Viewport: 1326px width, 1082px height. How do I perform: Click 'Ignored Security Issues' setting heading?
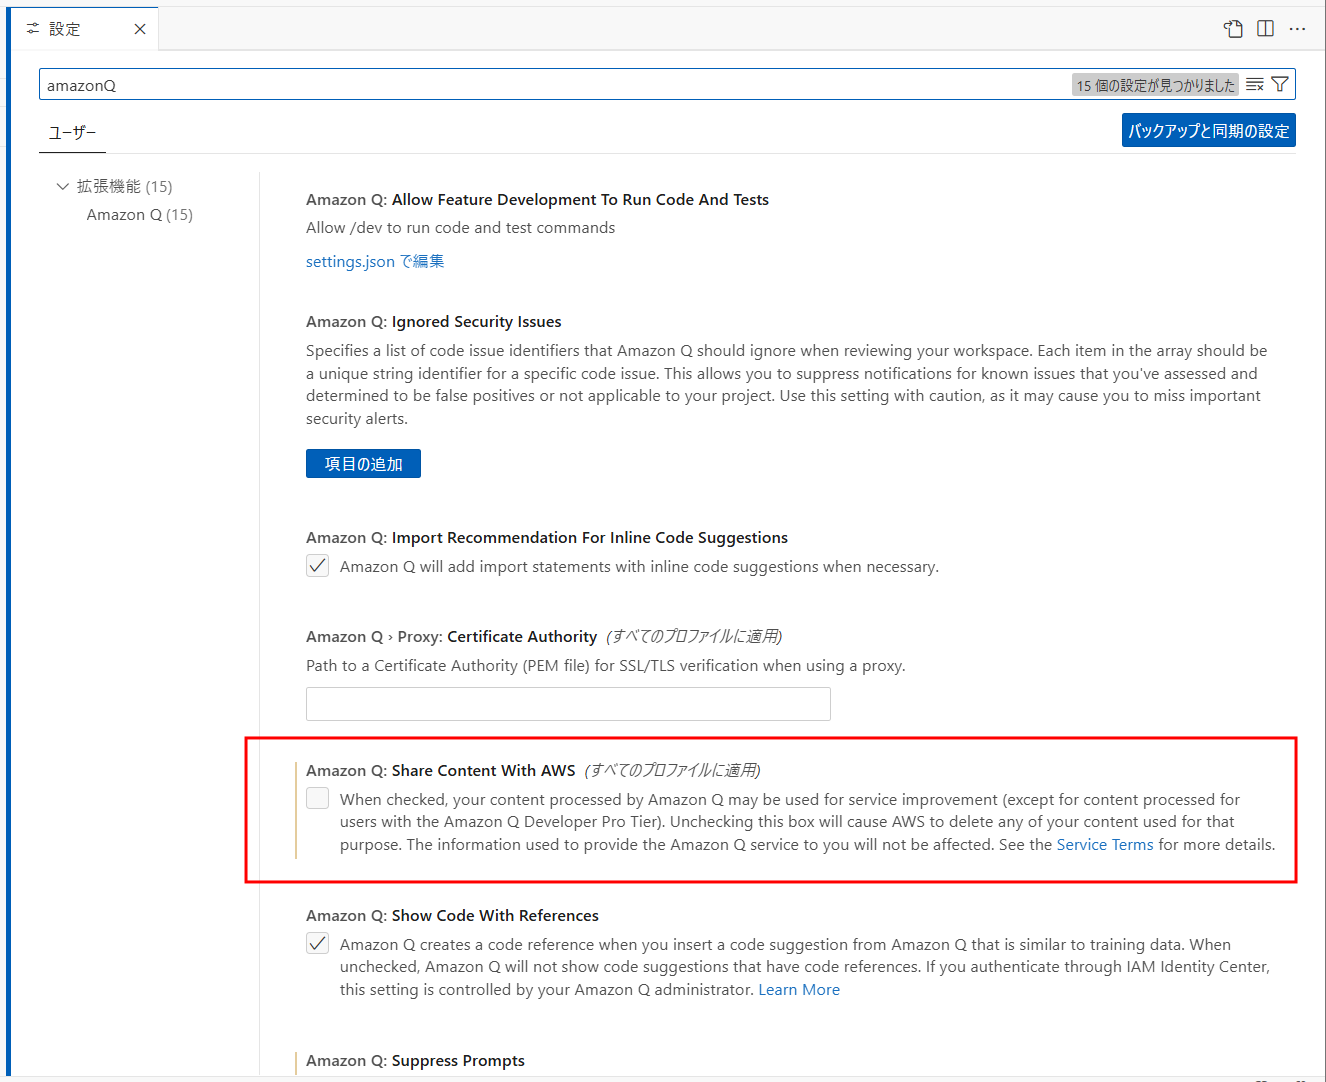click(476, 322)
